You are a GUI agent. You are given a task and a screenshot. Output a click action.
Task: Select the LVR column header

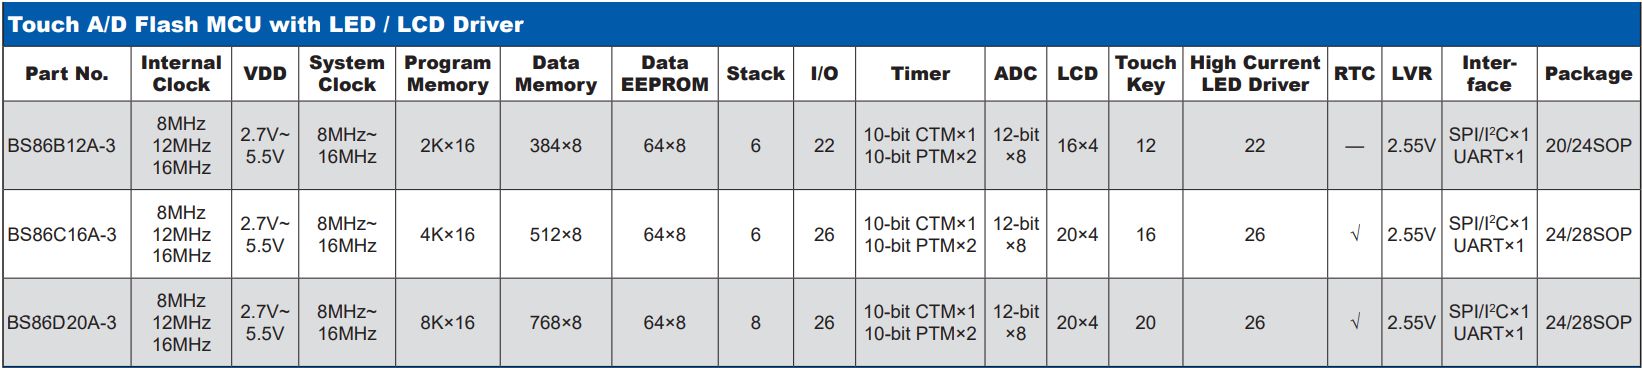point(1411,74)
